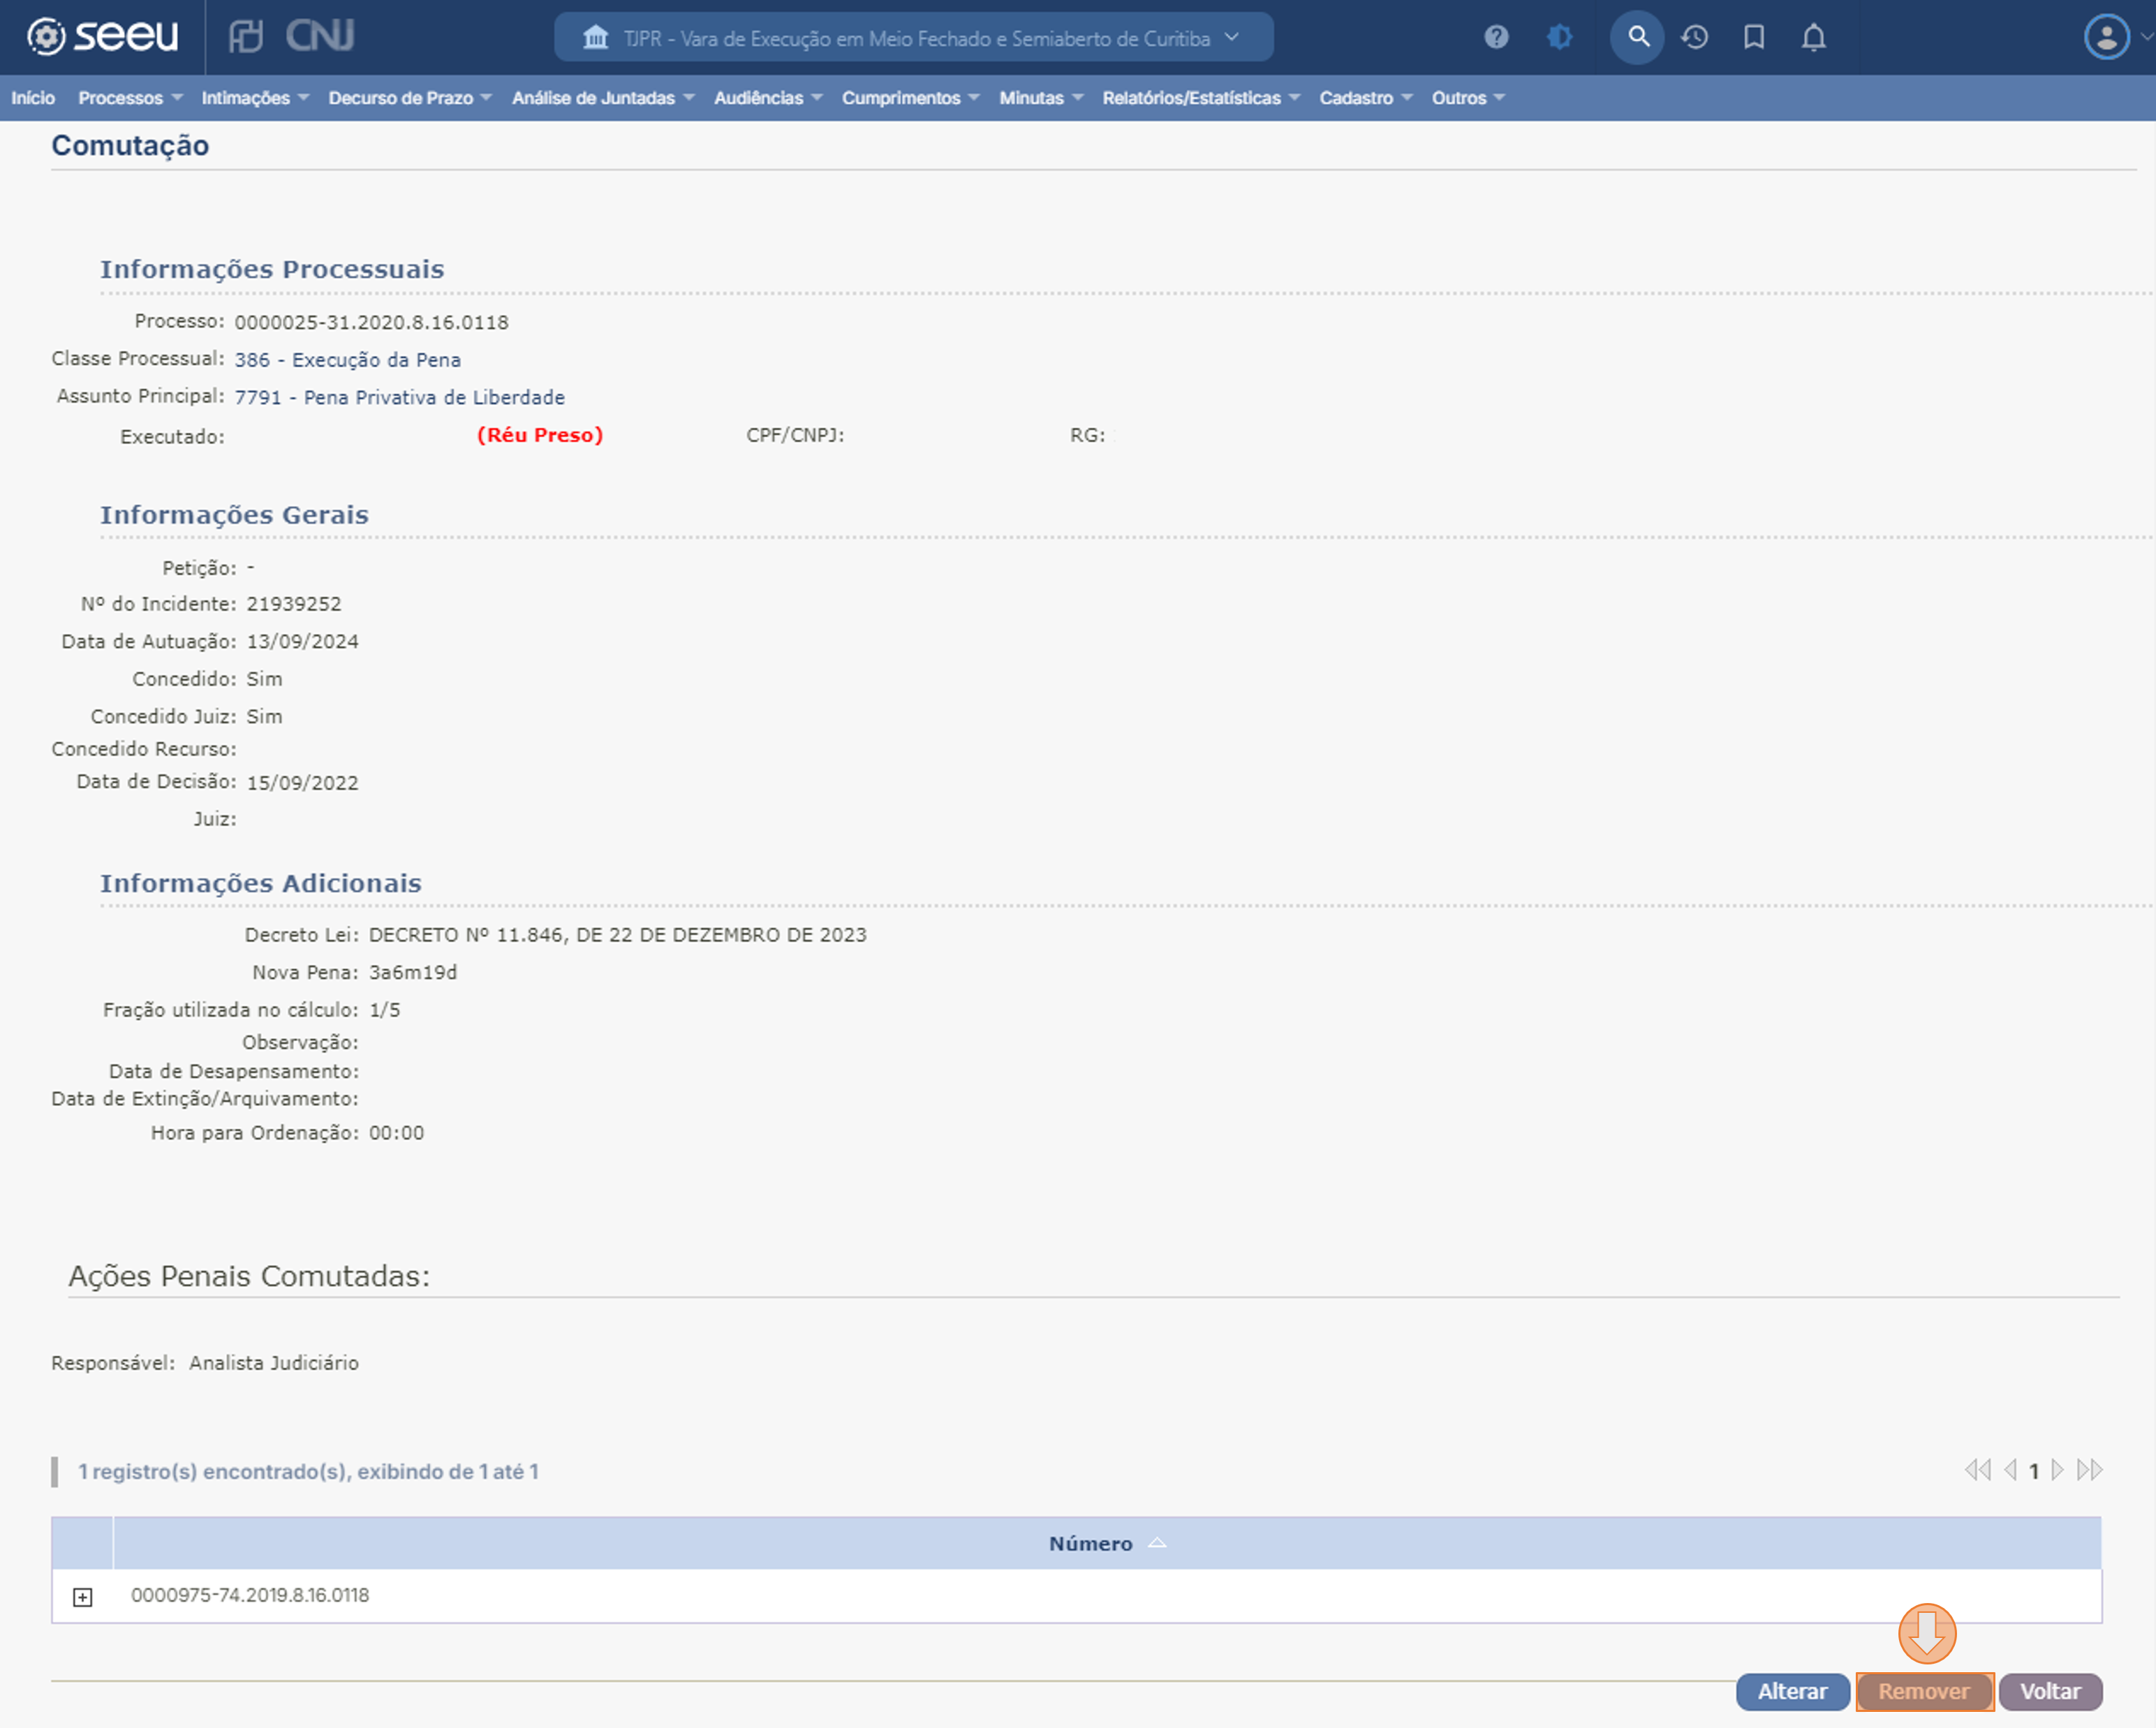Click the registro(s) encontrado(s) status text
Image resolution: width=2156 pixels, height=1728 pixels.
click(x=308, y=1472)
